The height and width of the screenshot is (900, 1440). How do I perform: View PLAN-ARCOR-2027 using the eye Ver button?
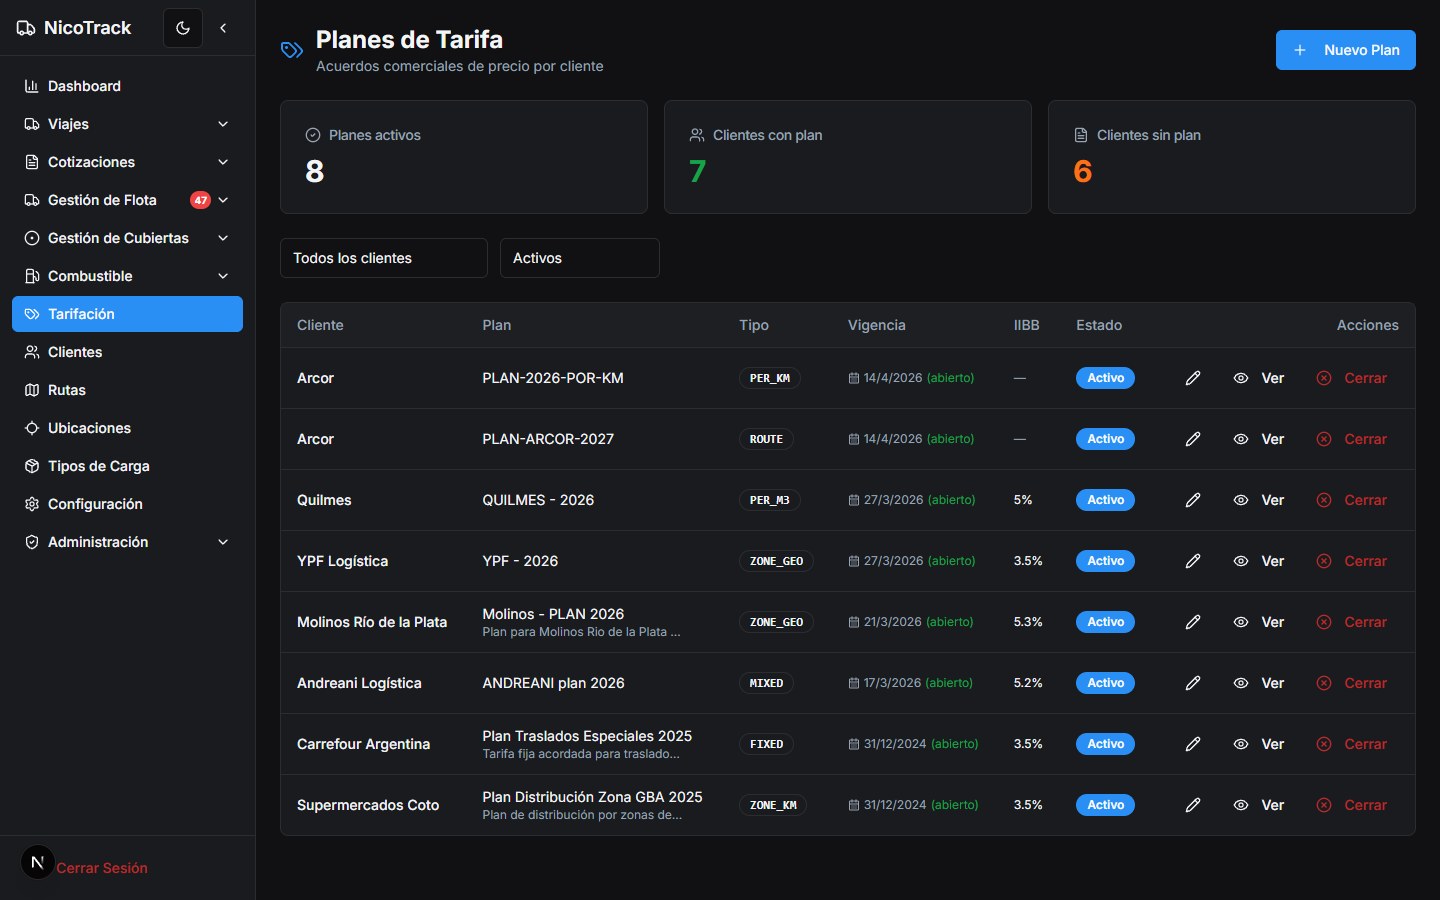1259,439
